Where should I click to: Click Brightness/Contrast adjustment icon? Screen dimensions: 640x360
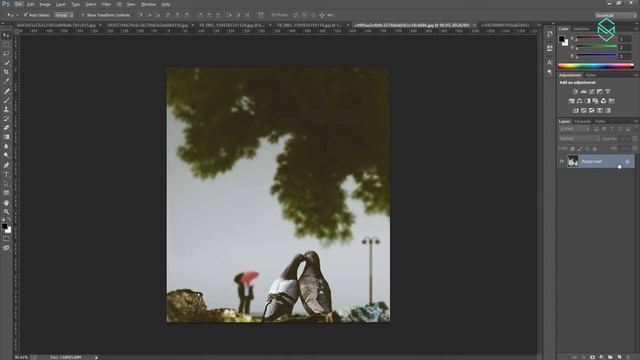[575, 92]
